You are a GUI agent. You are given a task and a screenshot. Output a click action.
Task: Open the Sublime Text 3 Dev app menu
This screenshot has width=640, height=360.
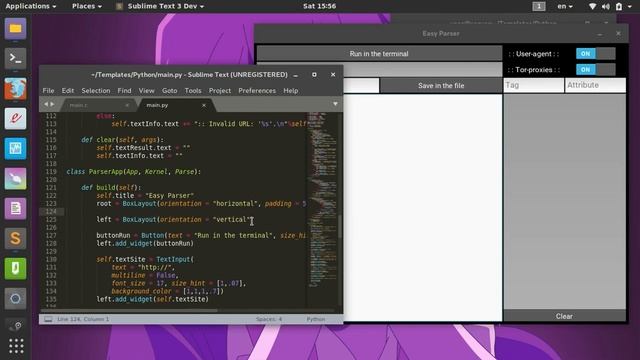(x=160, y=6)
